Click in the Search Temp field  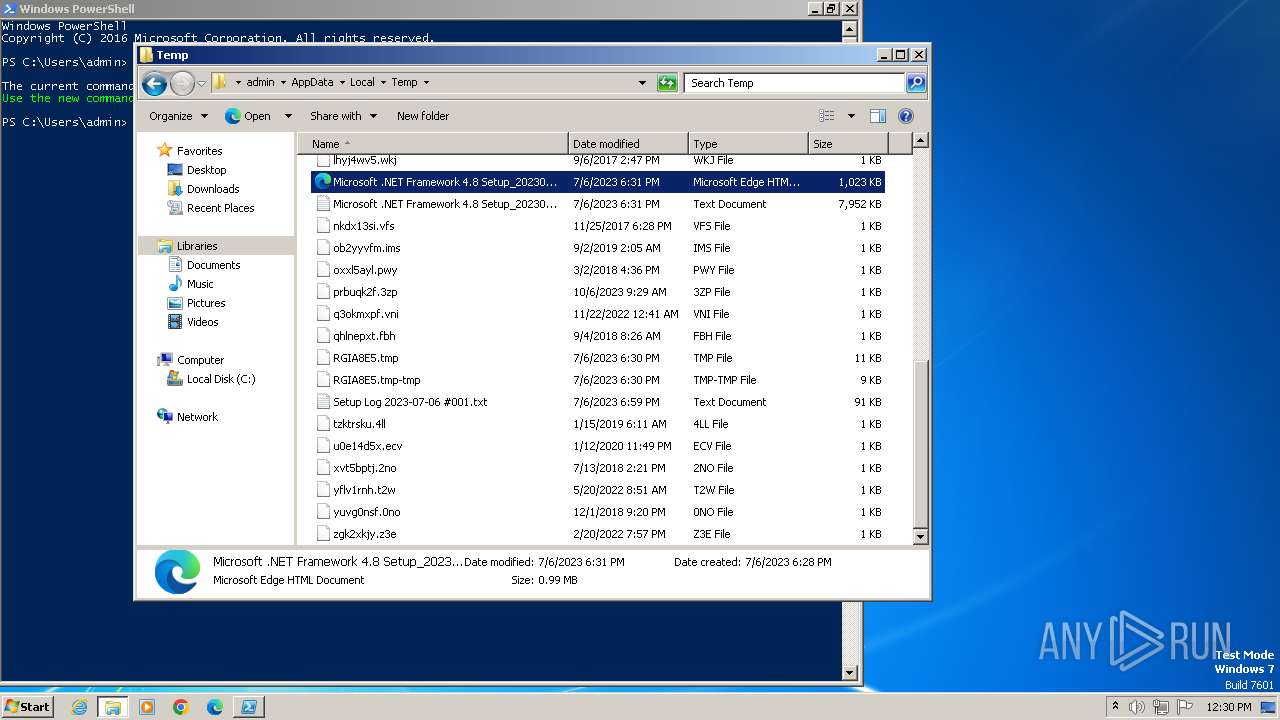click(x=794, y=83)
